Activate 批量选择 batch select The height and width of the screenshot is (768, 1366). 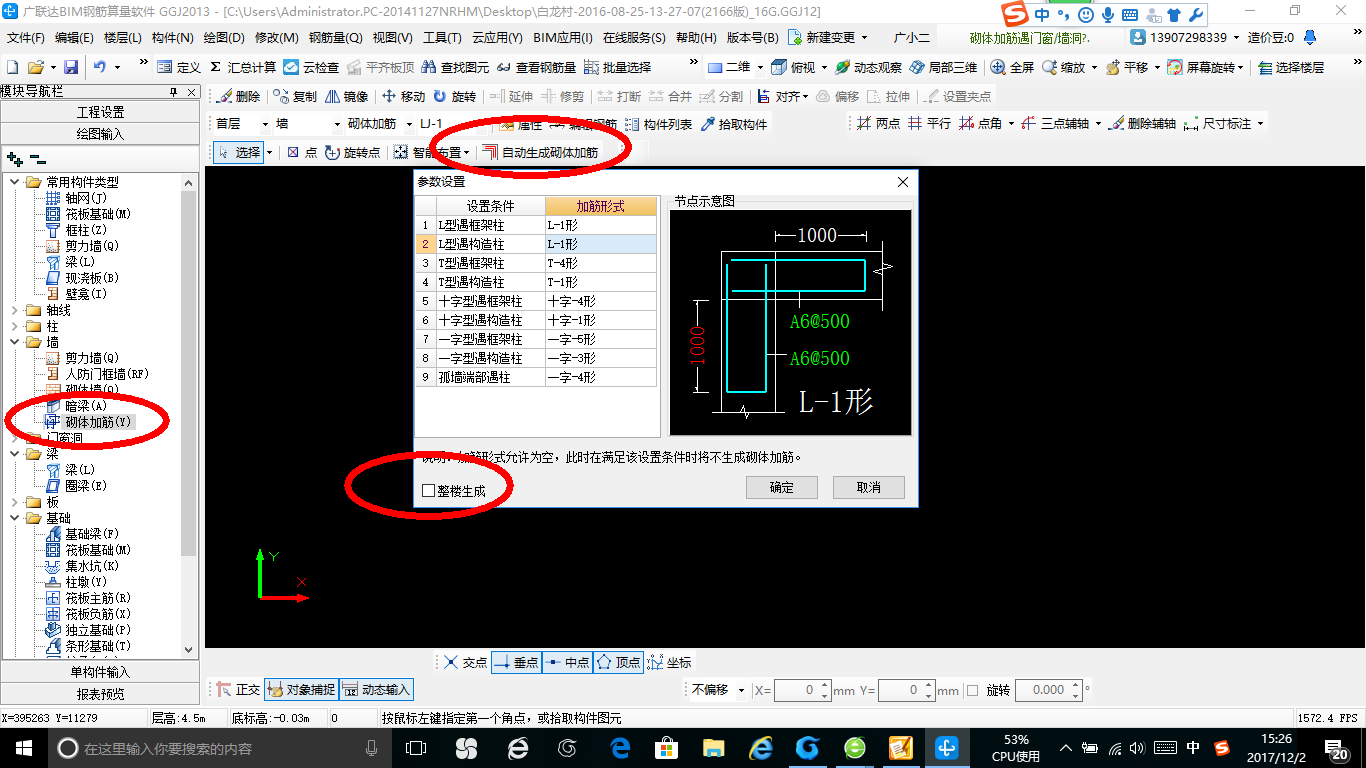[617, 67]
